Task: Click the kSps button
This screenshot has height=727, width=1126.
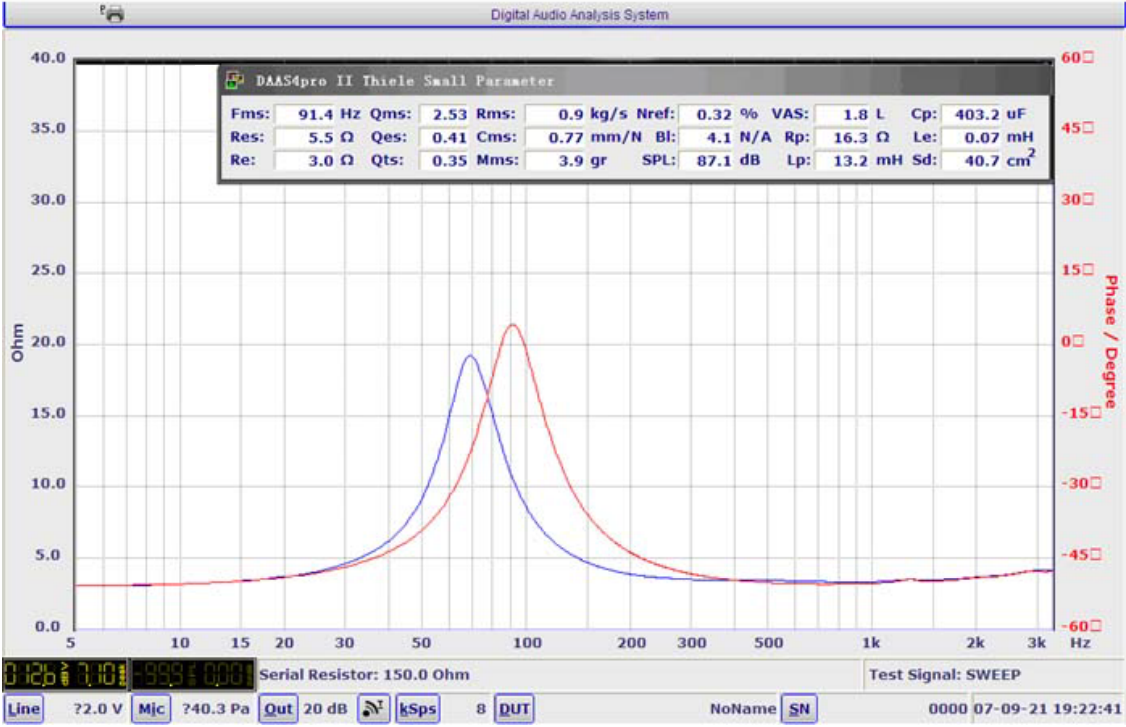Action: coord(417,709)
